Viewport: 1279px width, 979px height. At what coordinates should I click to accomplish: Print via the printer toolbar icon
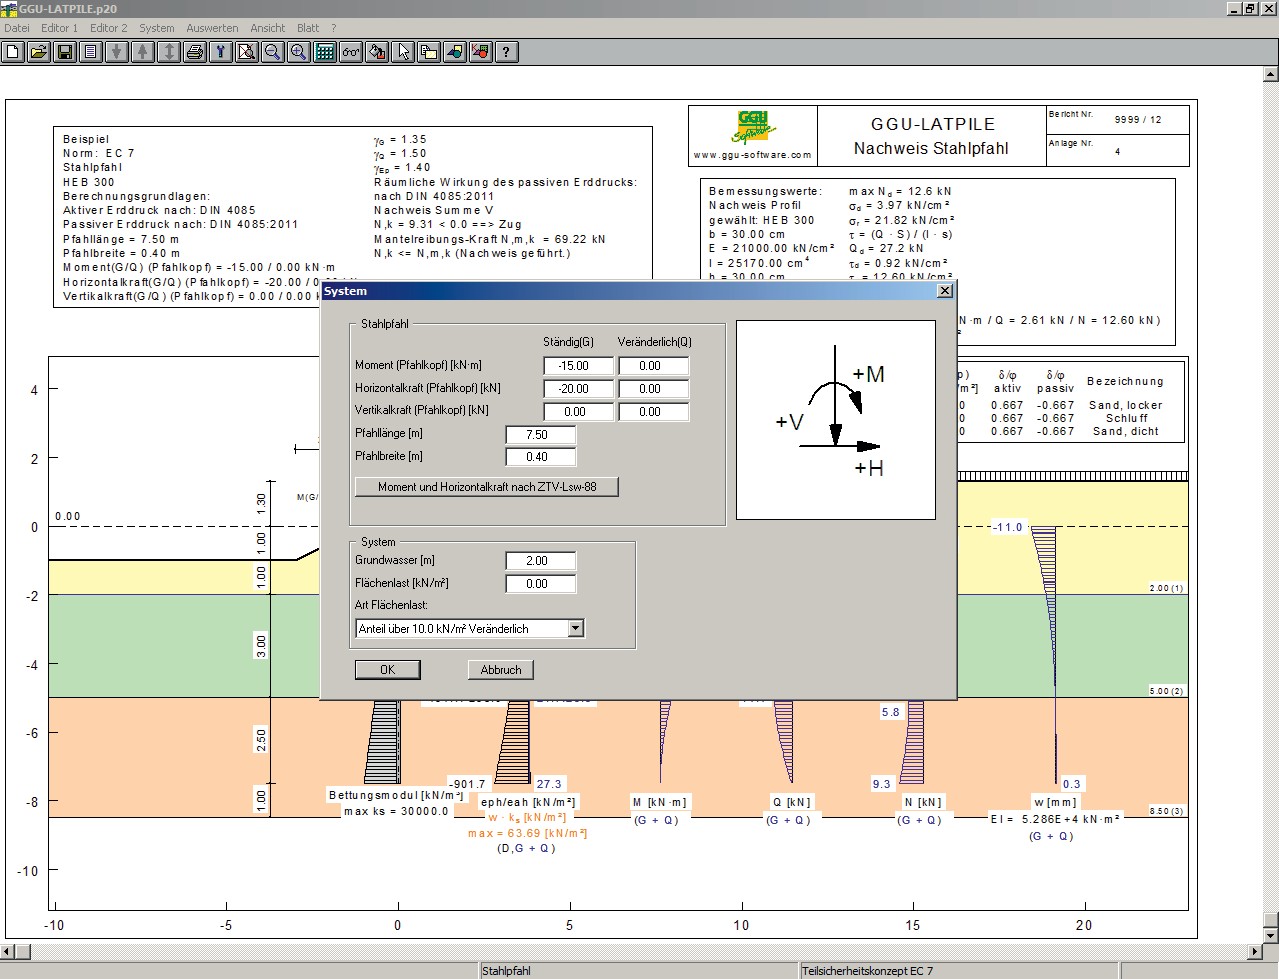pos(195,52)
